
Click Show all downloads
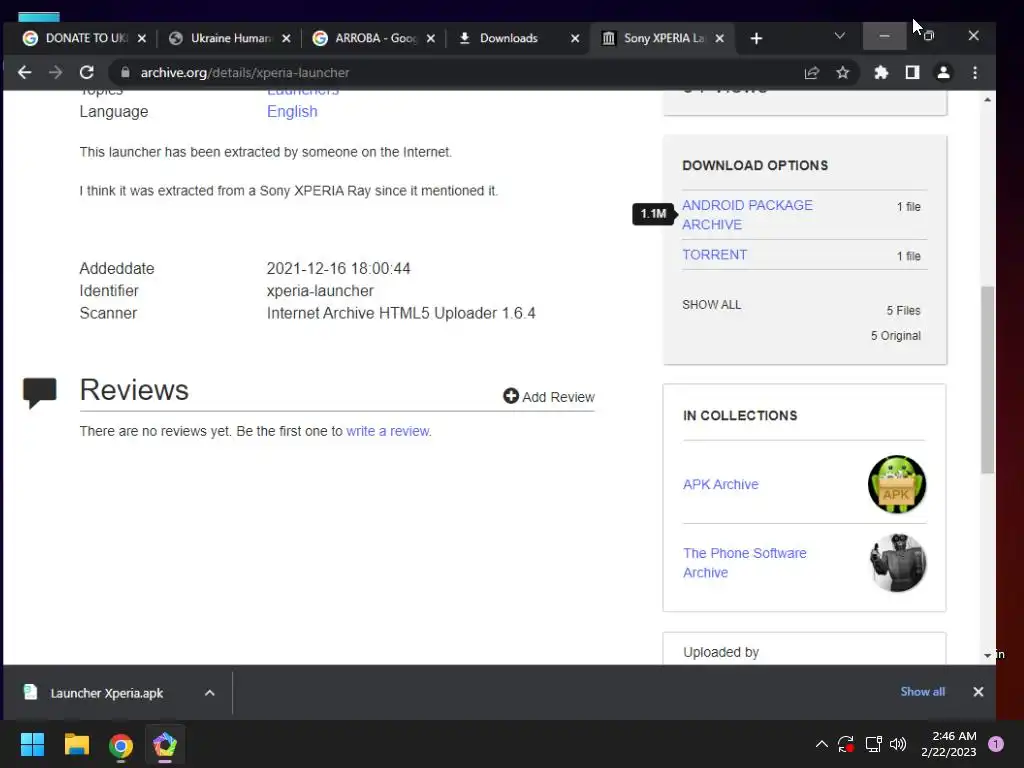click(x=922, y=692)
